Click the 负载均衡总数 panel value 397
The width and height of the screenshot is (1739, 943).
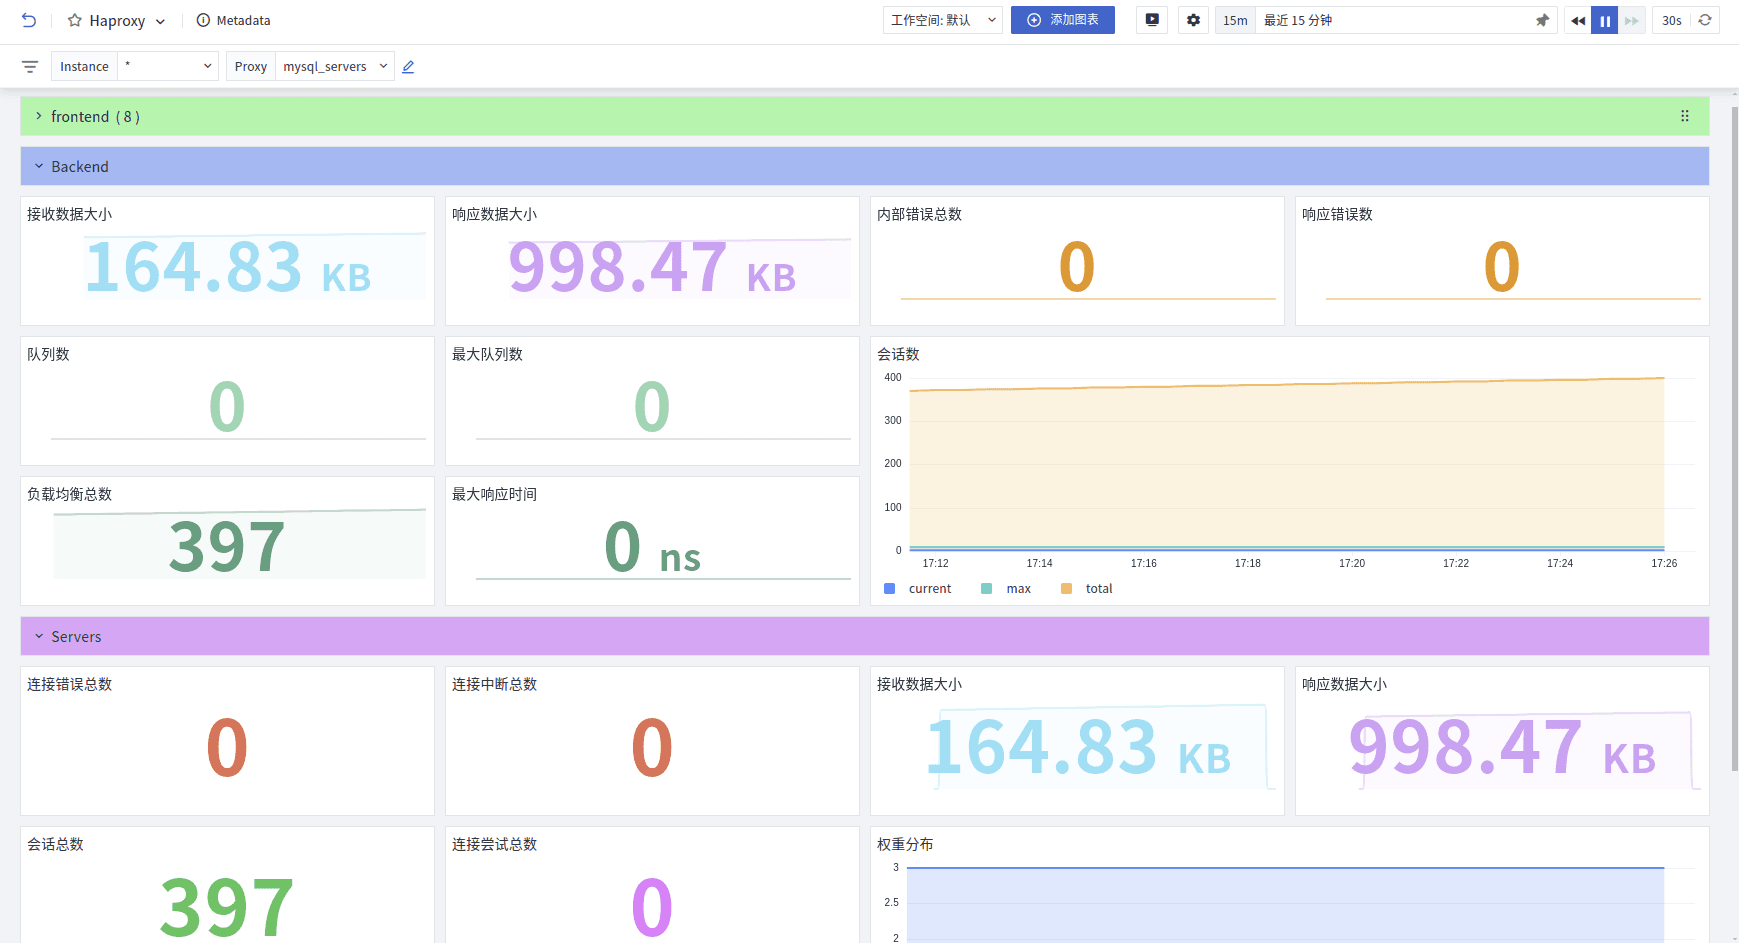[x=227, y=547]
